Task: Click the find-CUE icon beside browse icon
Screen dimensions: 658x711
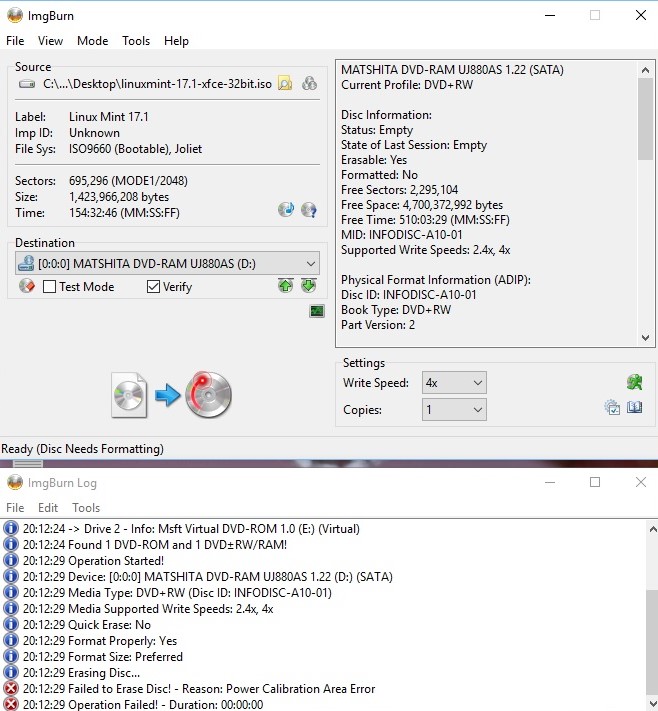Action: (x=309, y=83)
